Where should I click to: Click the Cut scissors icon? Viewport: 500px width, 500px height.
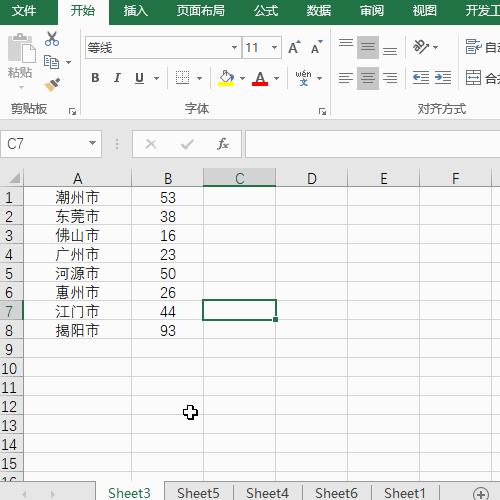pos(52,39)
